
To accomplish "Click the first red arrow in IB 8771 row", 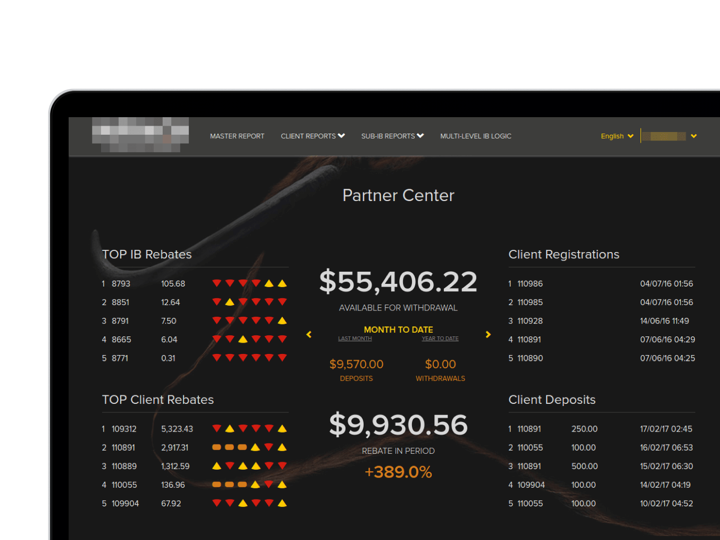I will pos(217,358).
